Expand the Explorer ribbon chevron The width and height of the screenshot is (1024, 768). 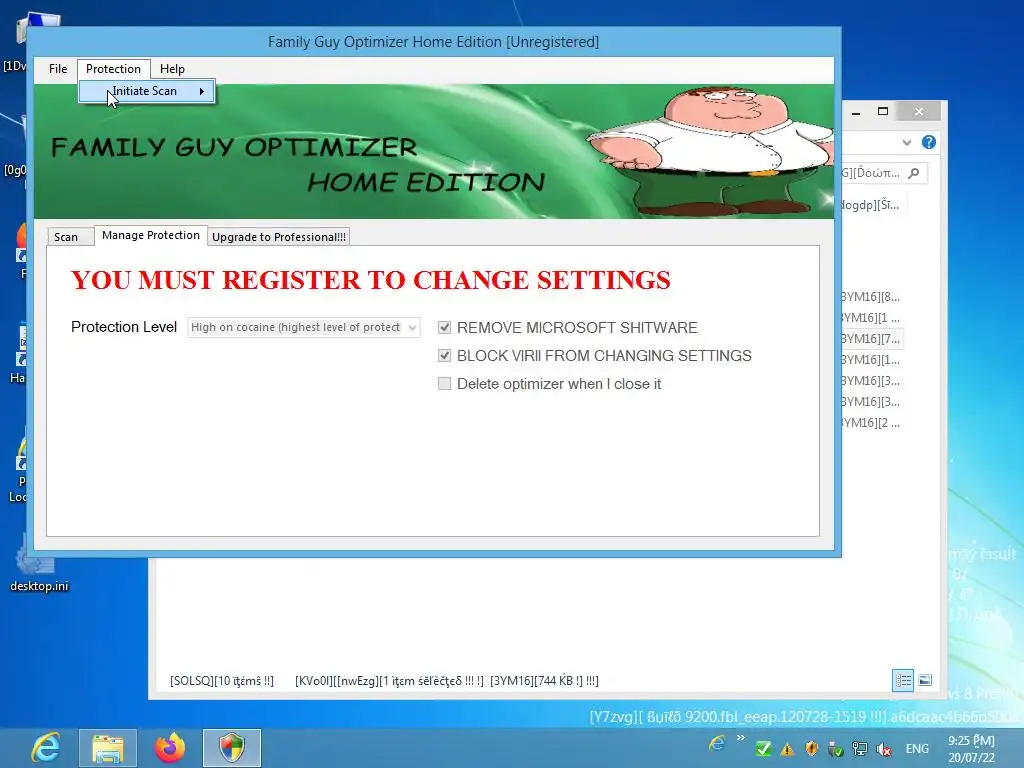pyautogui.click(x=906, y=142)
